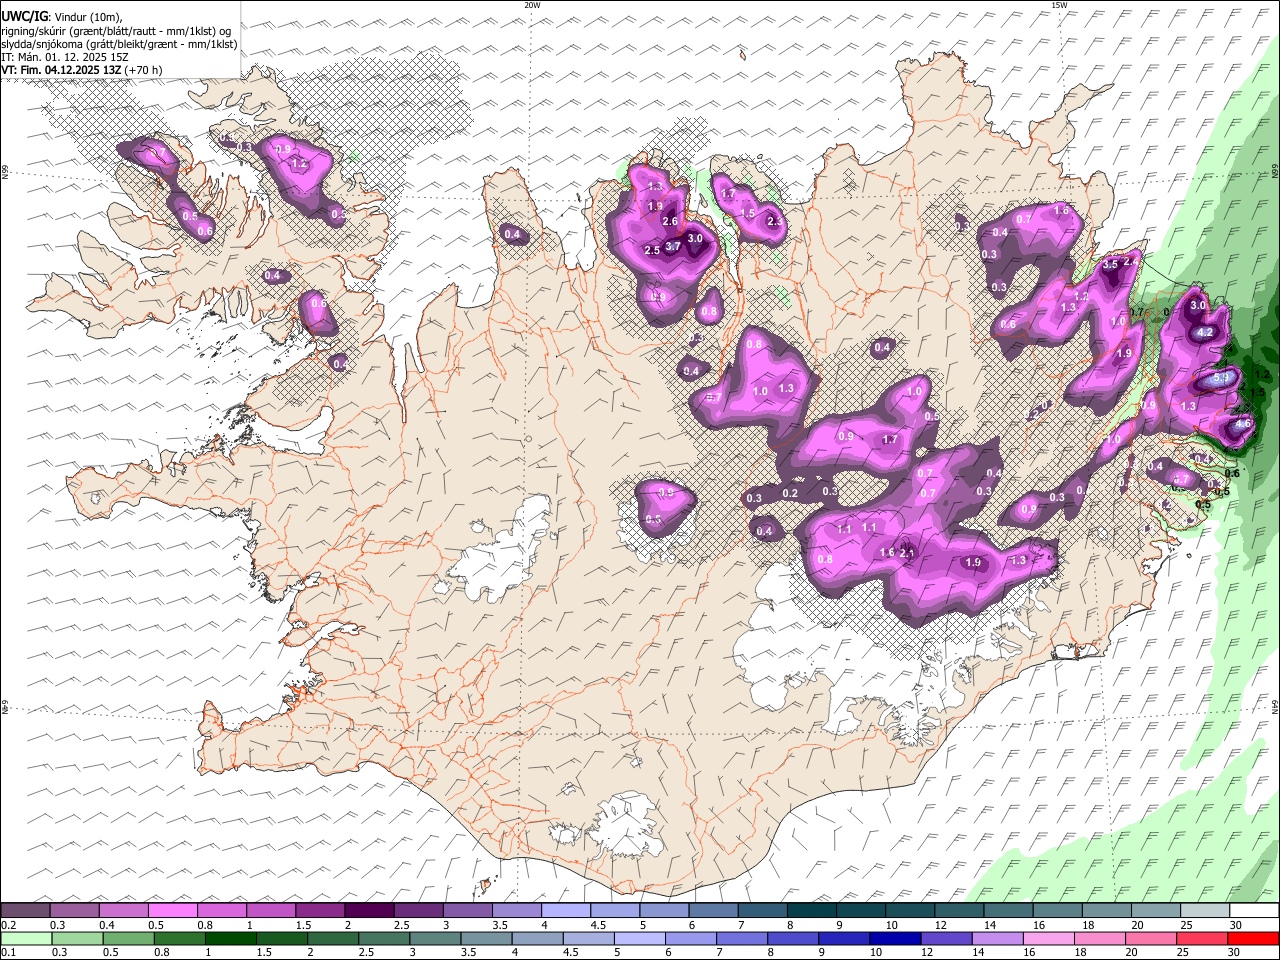This screenshot has width=1280, height=960.
Task: Click the bright pink snow swatch between 0.5 and 0.8
Action: click(172, 910)
